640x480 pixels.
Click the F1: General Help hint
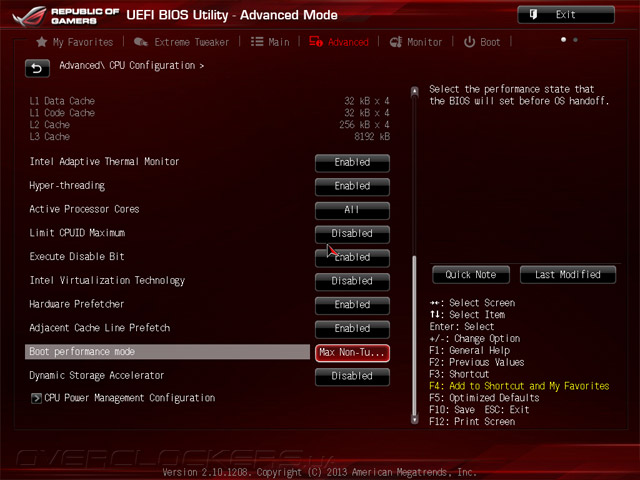point(469,351)
